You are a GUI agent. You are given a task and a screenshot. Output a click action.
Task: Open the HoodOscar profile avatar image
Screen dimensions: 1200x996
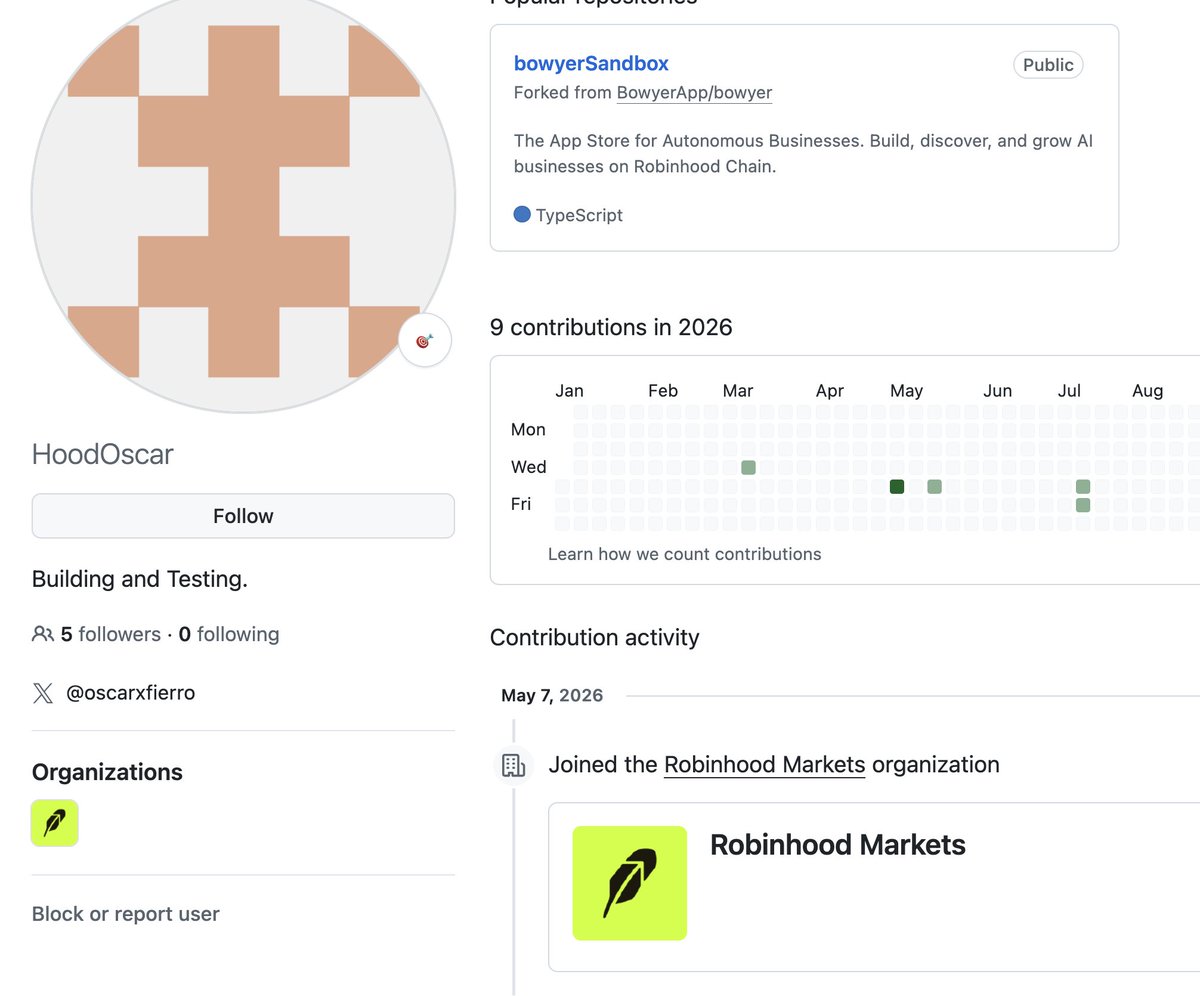[x=243, y=200]
